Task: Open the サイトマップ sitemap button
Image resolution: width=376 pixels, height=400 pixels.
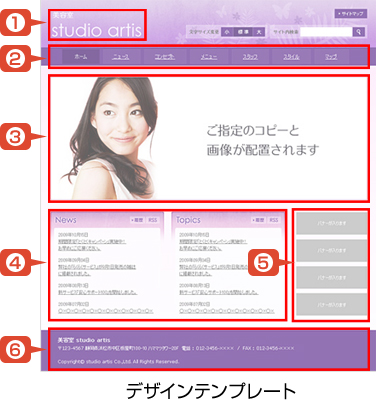Action: [x=351, y=14]
